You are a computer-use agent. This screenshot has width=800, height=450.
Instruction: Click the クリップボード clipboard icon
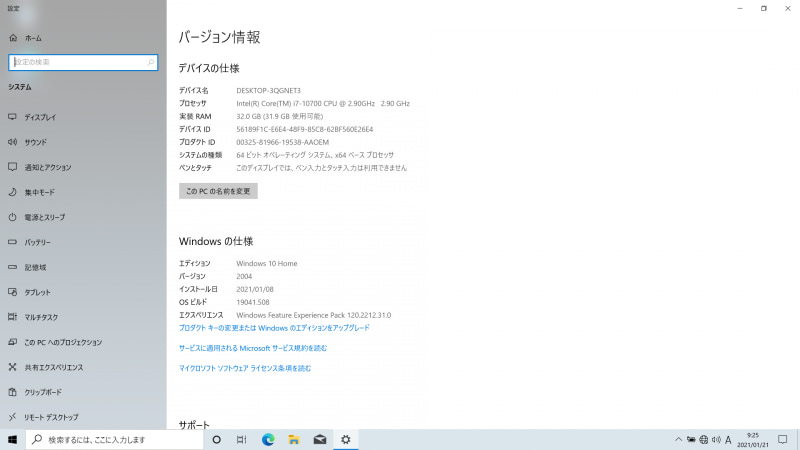point(13,392)
